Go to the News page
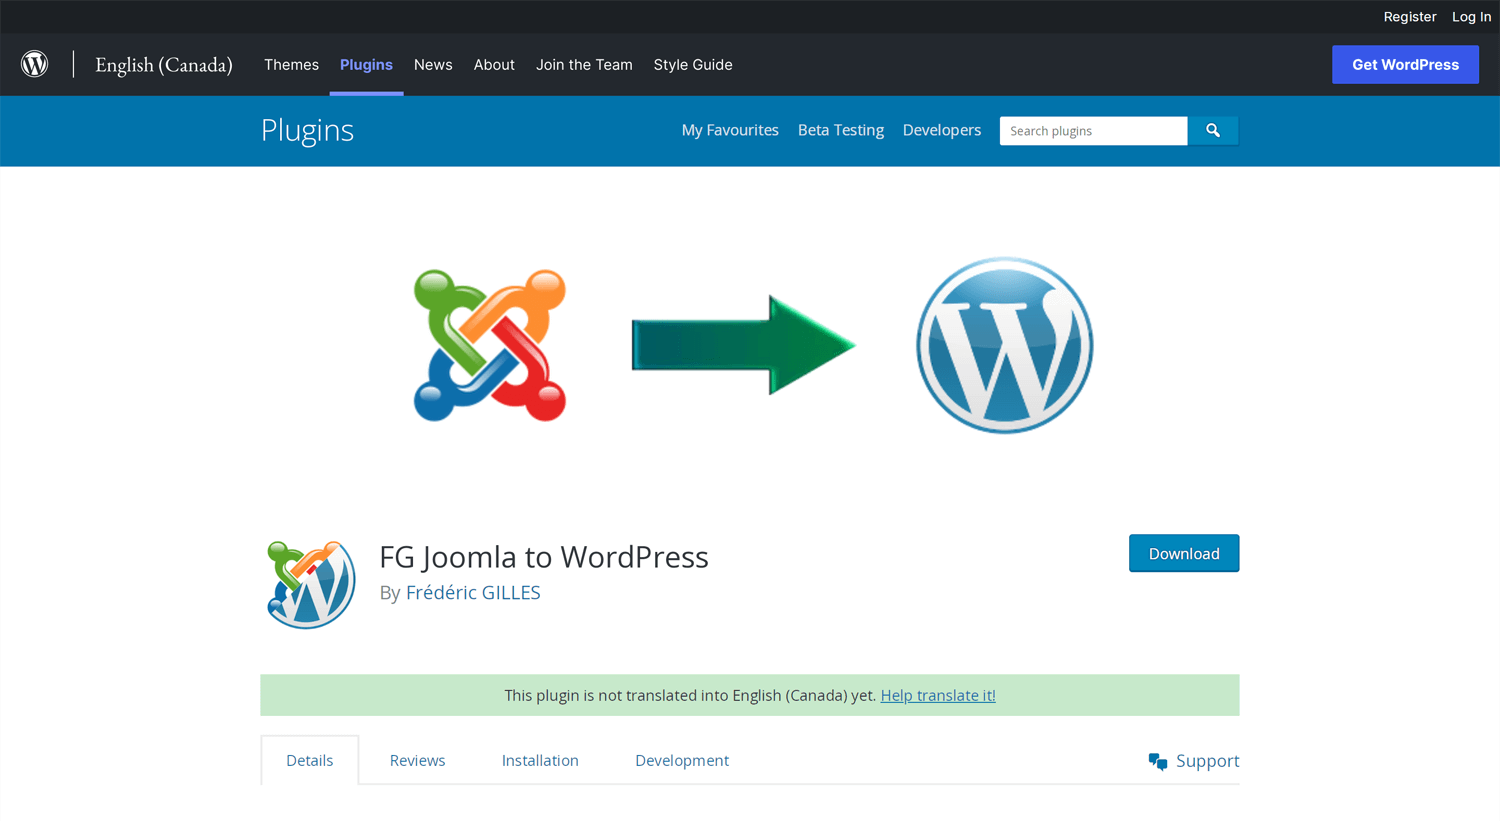The width and height of the screenshot is (1500, 832). point(433,65)
